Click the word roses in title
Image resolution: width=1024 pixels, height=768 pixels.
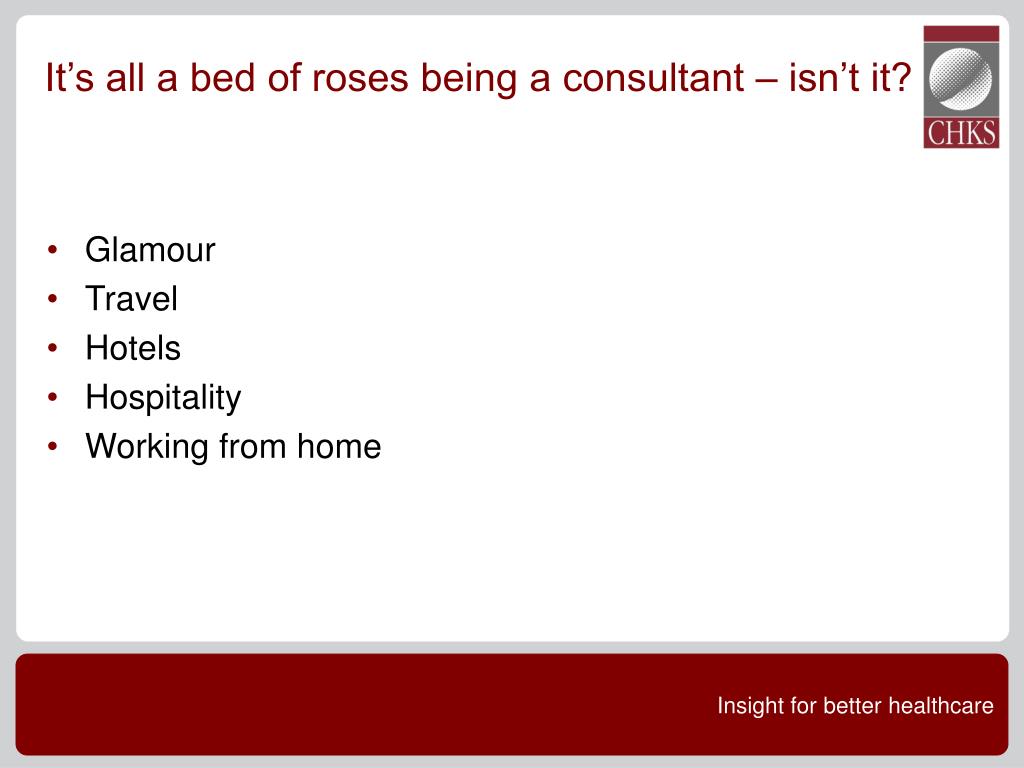point(360,79)
